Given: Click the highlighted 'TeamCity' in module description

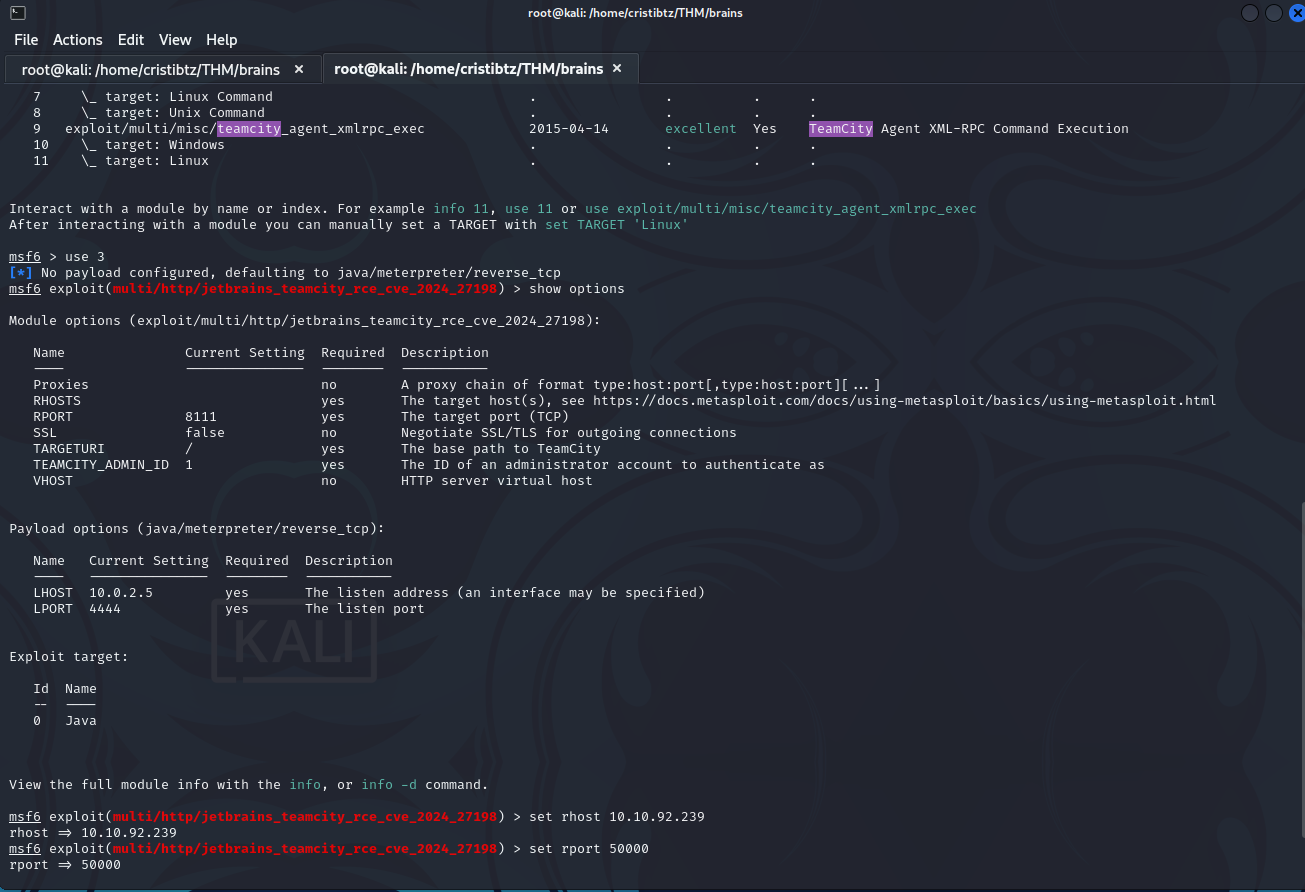Looking at the screenshot, I should [x=841, y=129].
